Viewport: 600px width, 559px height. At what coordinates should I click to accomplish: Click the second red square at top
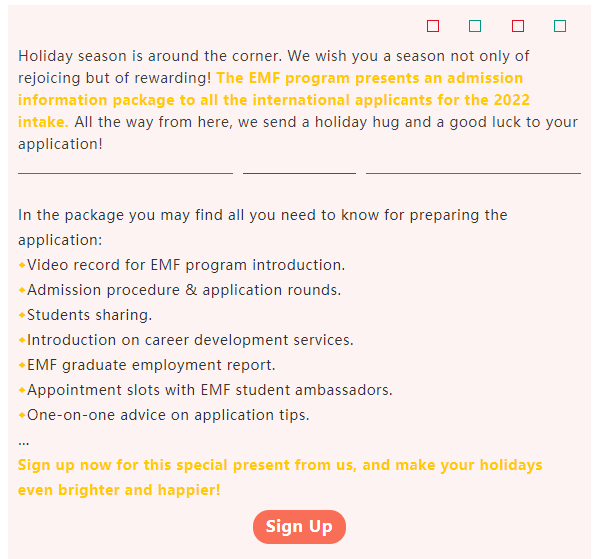pos(518,26)
